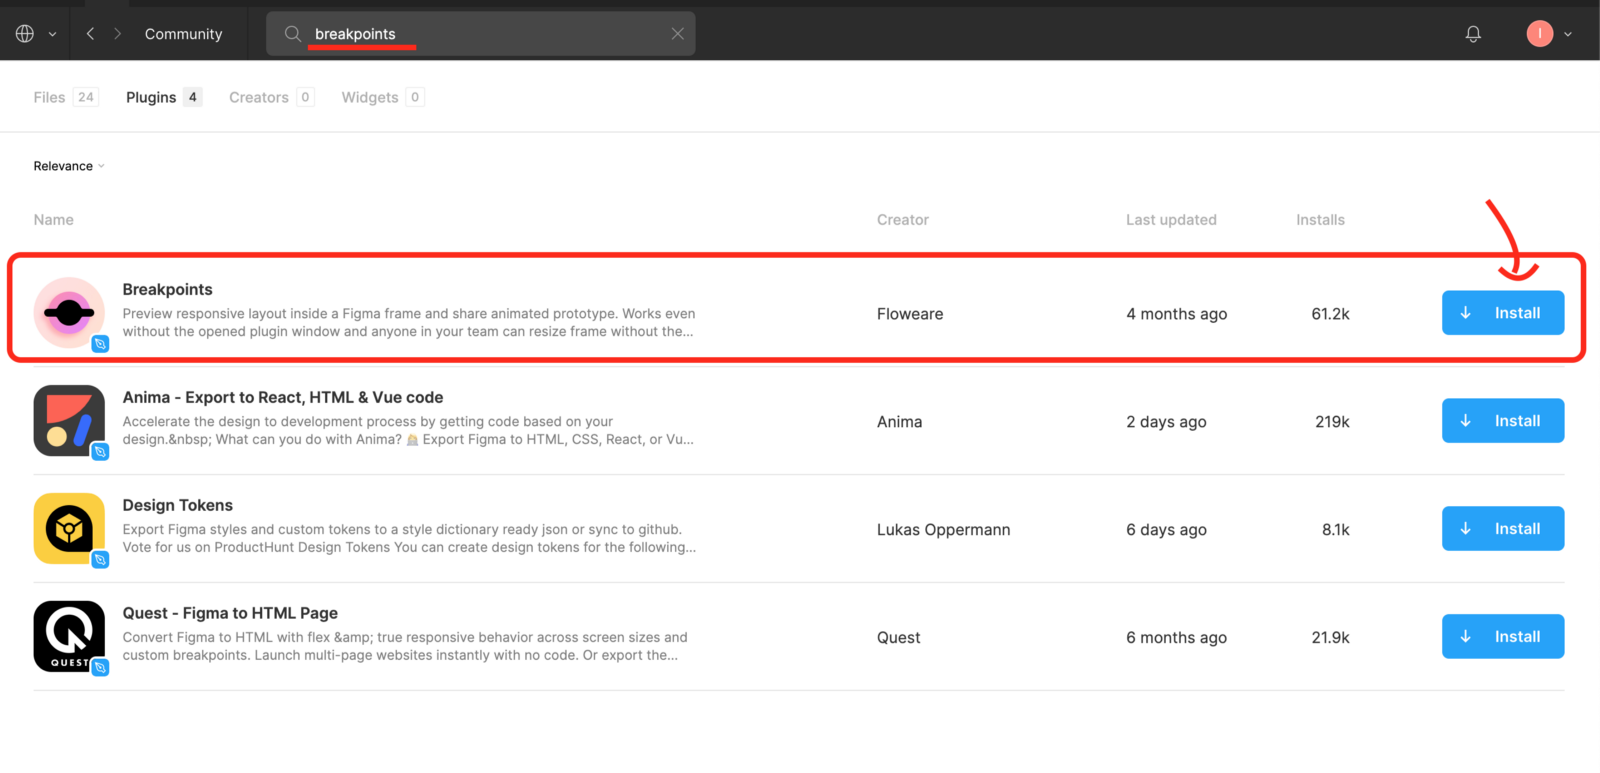The width and height of the screenshot is (1600, 773).
Task: Install the Anima plugin
Action: (x=1503, y=421)
